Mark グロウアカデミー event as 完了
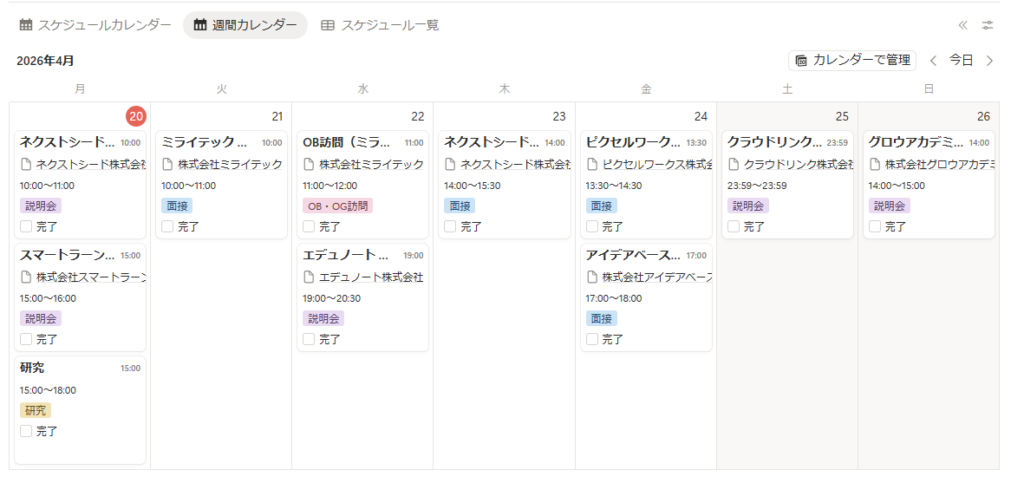Screen dimensions: 1024x483 pos(876,227)
